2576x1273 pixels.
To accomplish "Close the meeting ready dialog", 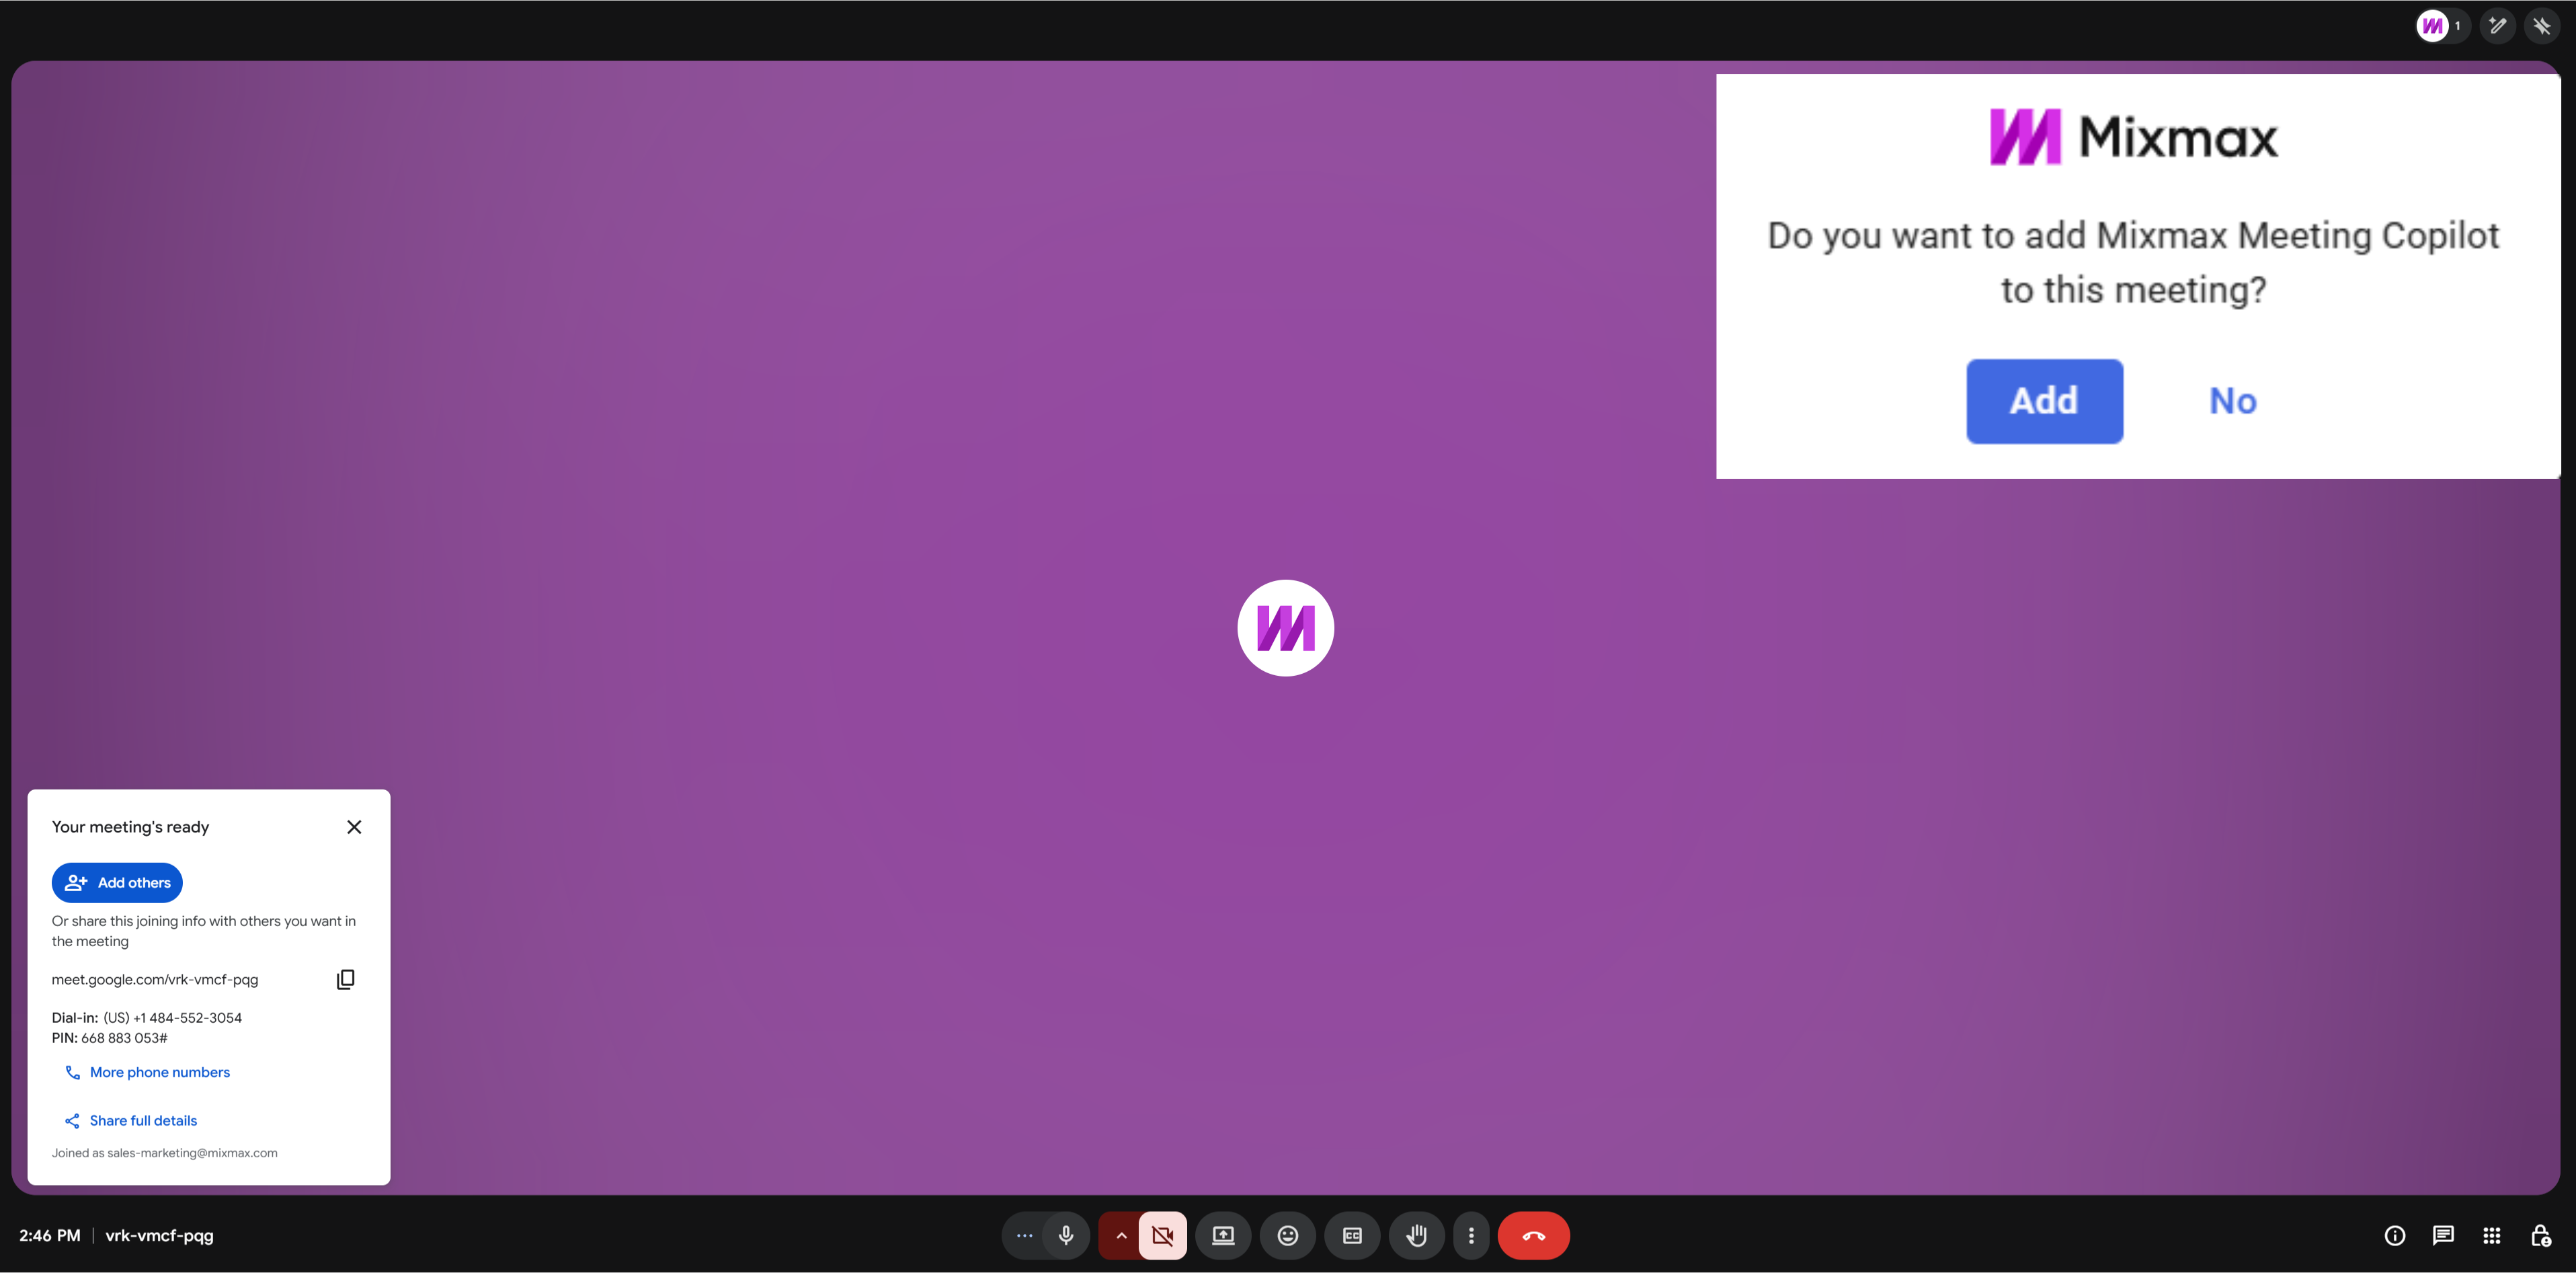I will (x=354, y=827).
